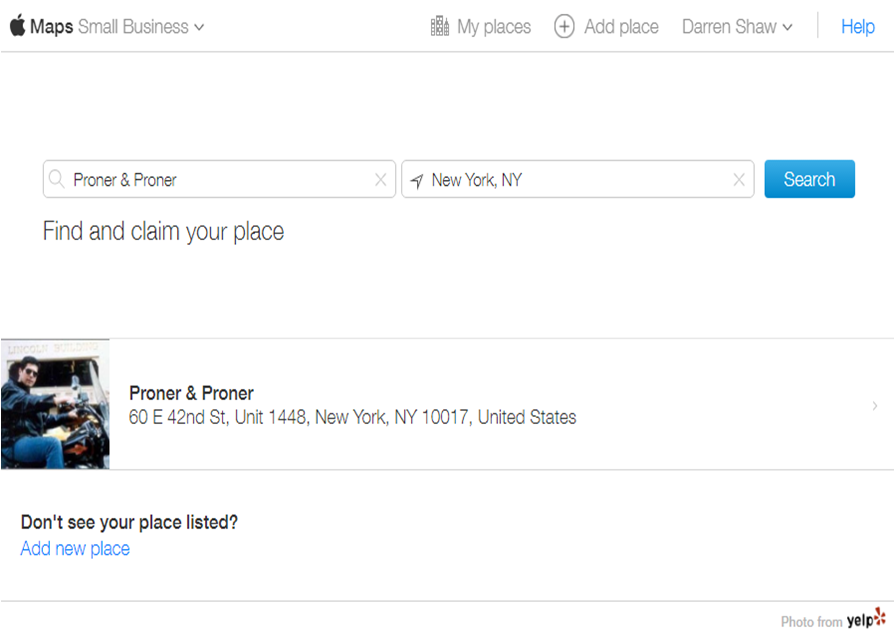
Task: Go to My places
Action: (x=494, y=27)
